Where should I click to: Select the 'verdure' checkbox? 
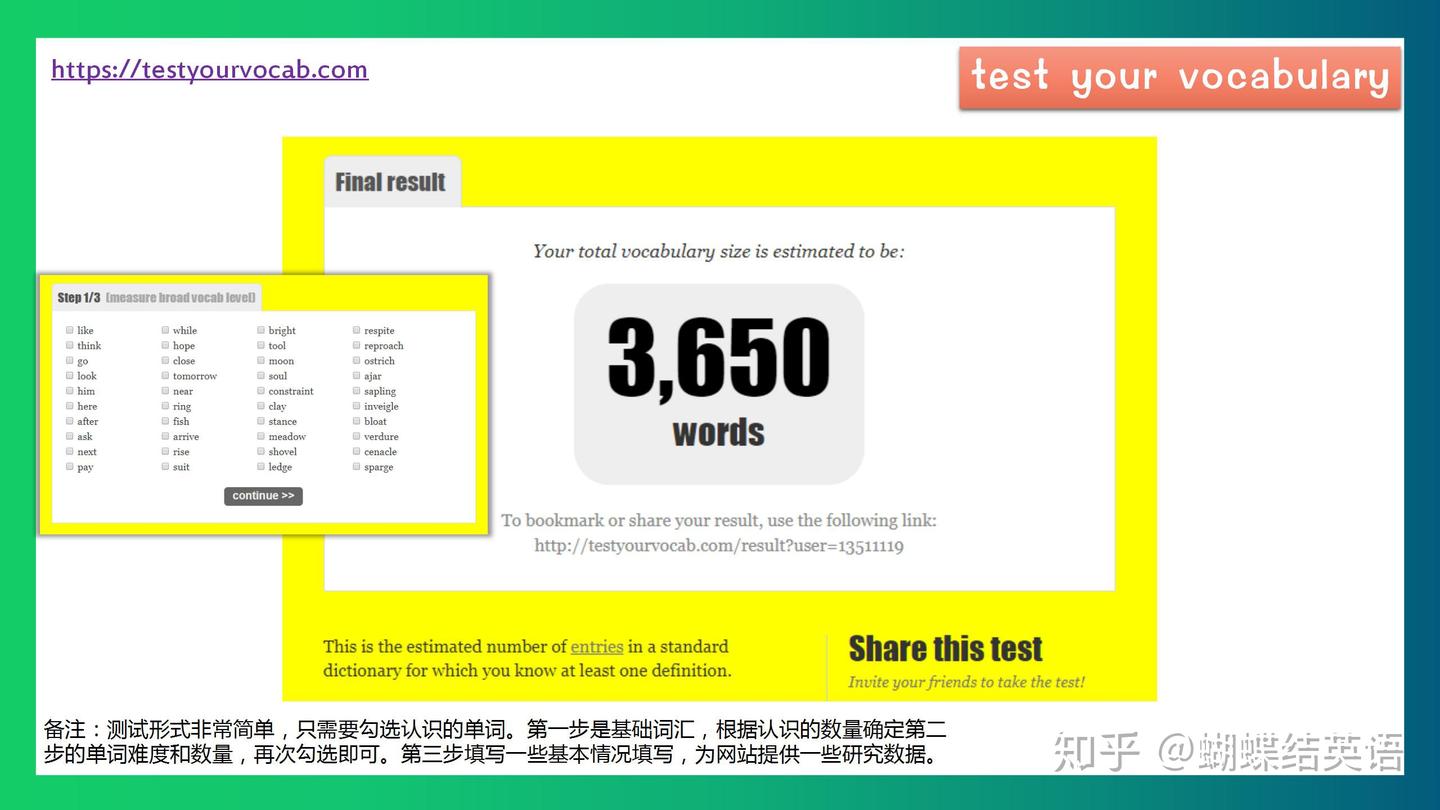click(x=356, y=436)
